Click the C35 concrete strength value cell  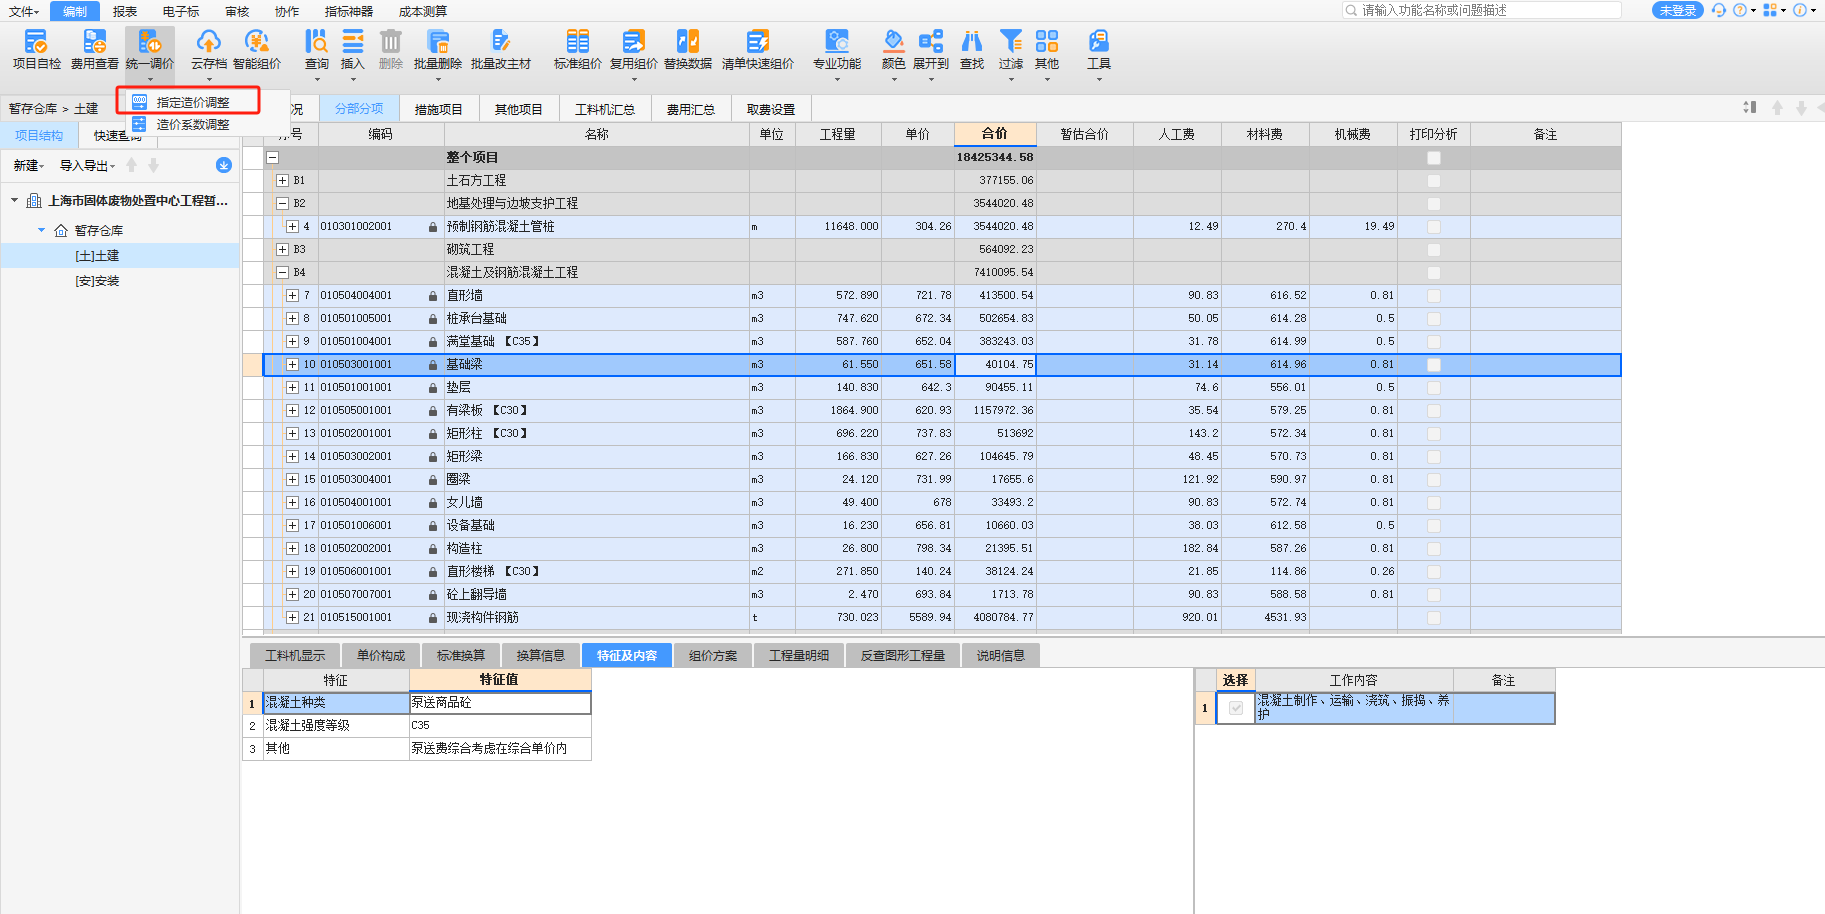[x=500, y=726]
